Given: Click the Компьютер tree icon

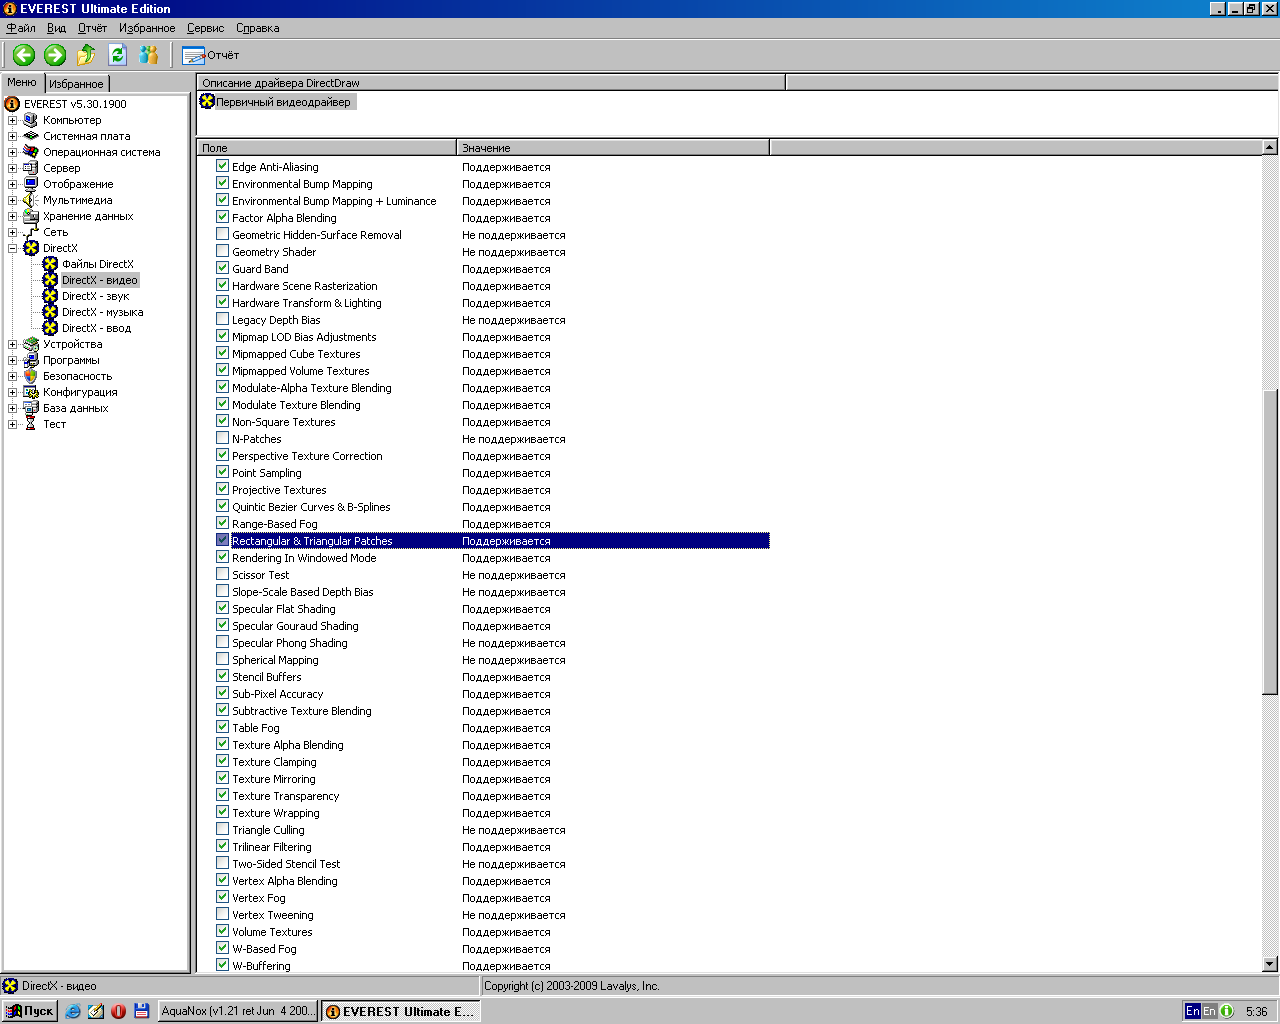Looking at the screenshot, I should (31, 120).
